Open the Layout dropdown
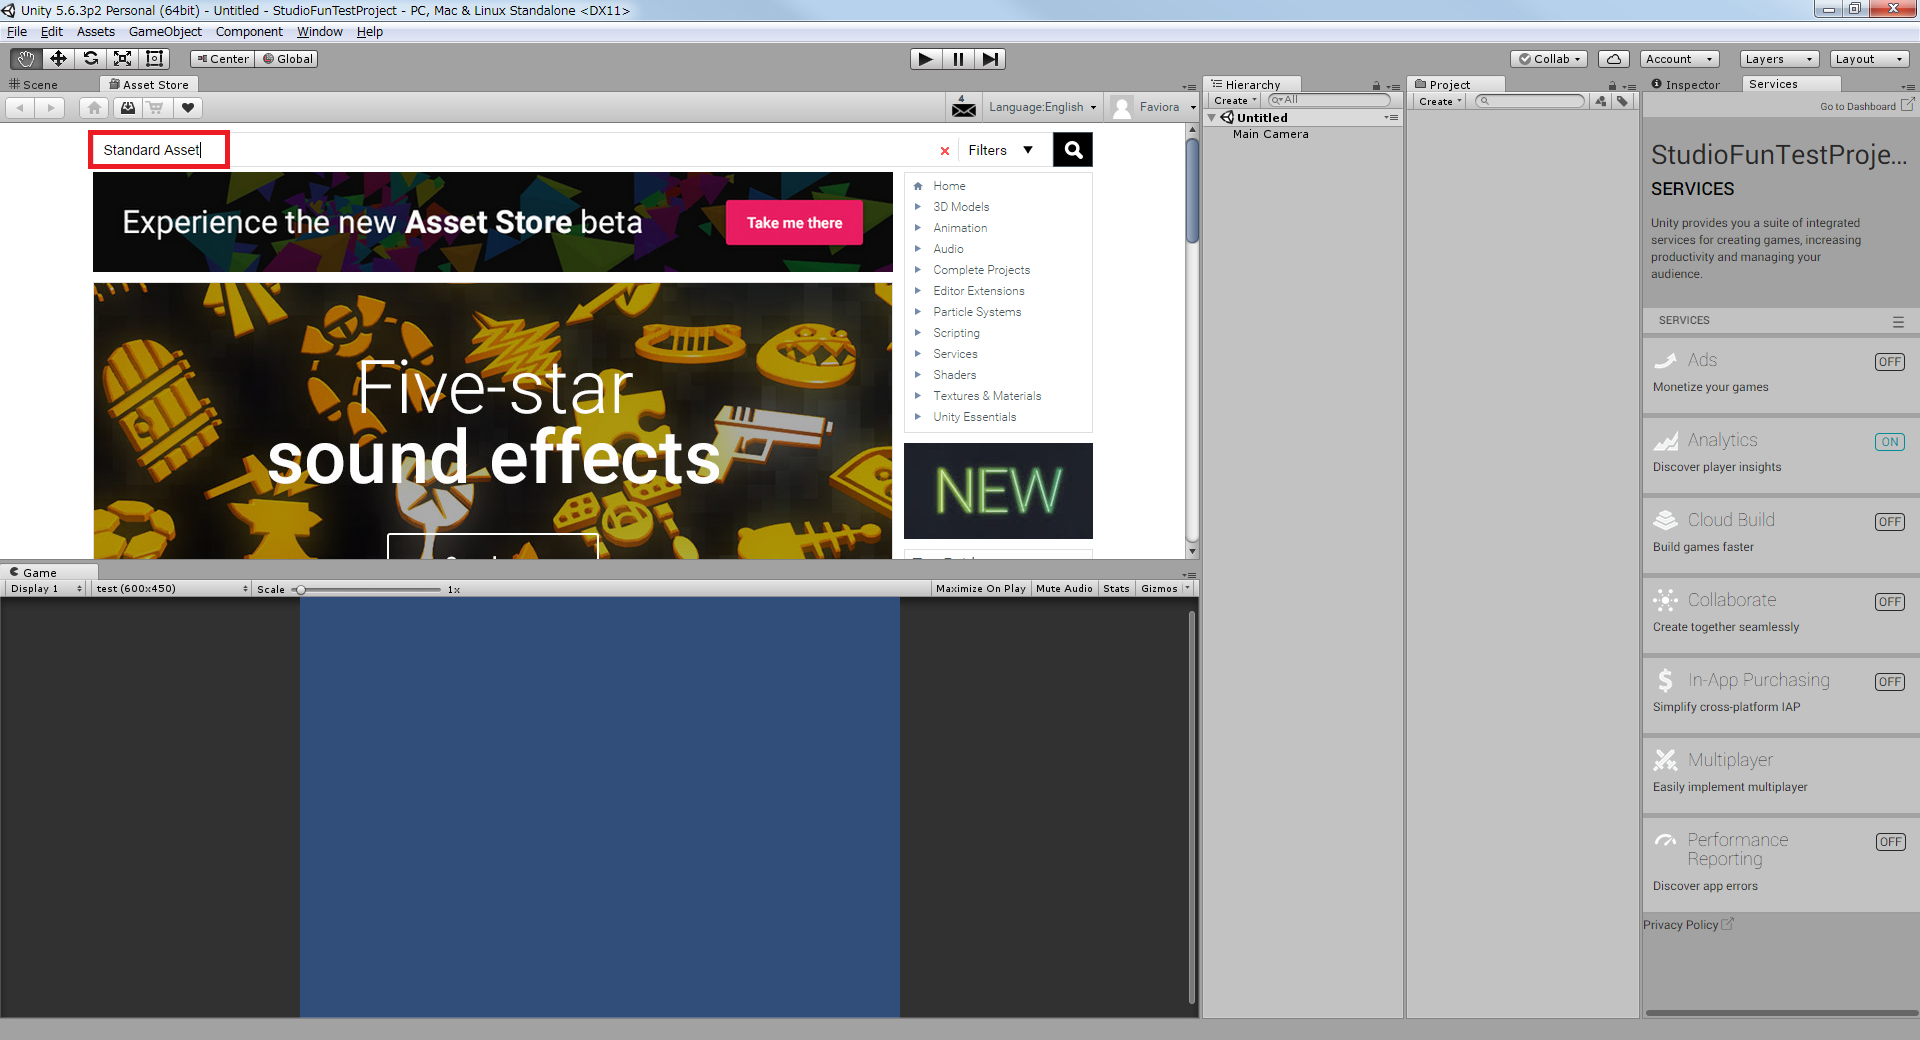 (1870, 59)
